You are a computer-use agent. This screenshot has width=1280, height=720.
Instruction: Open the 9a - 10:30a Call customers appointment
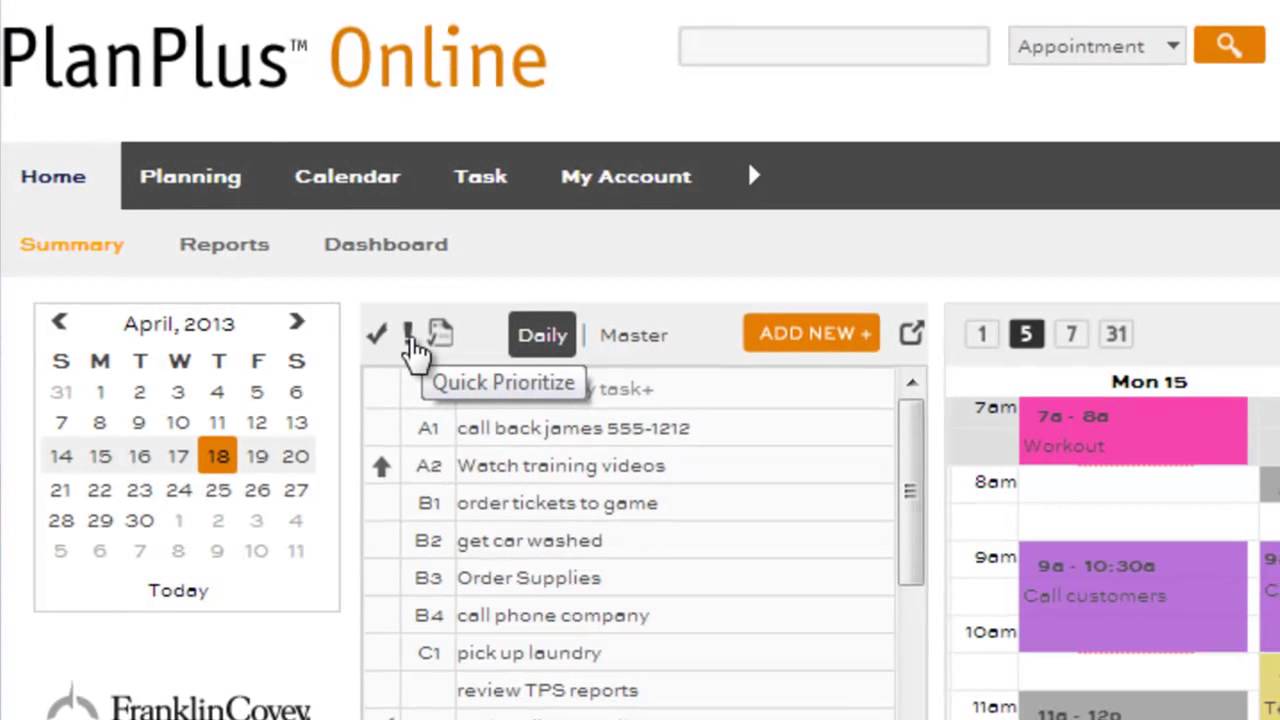coord(1133,597)
